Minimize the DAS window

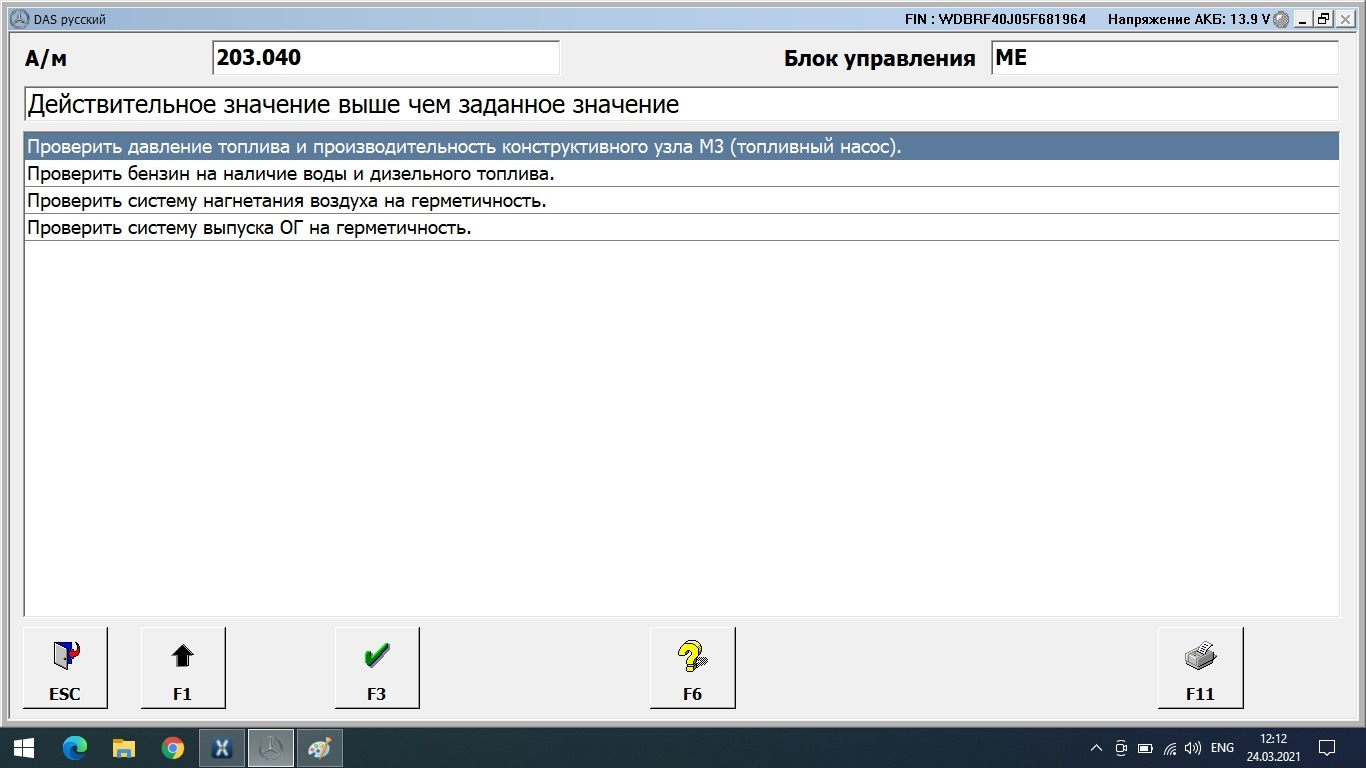point(1303,19)
